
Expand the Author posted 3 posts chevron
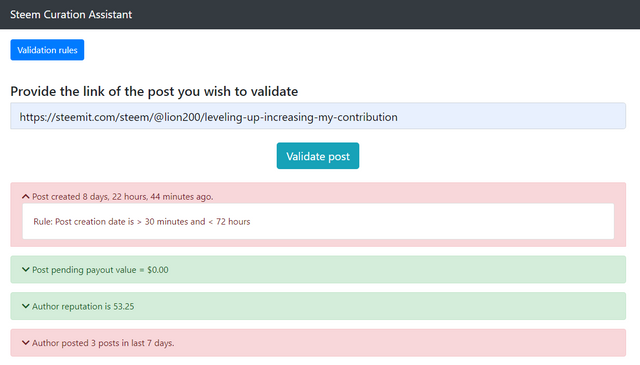pyautogui.click(x=26, y=343)
